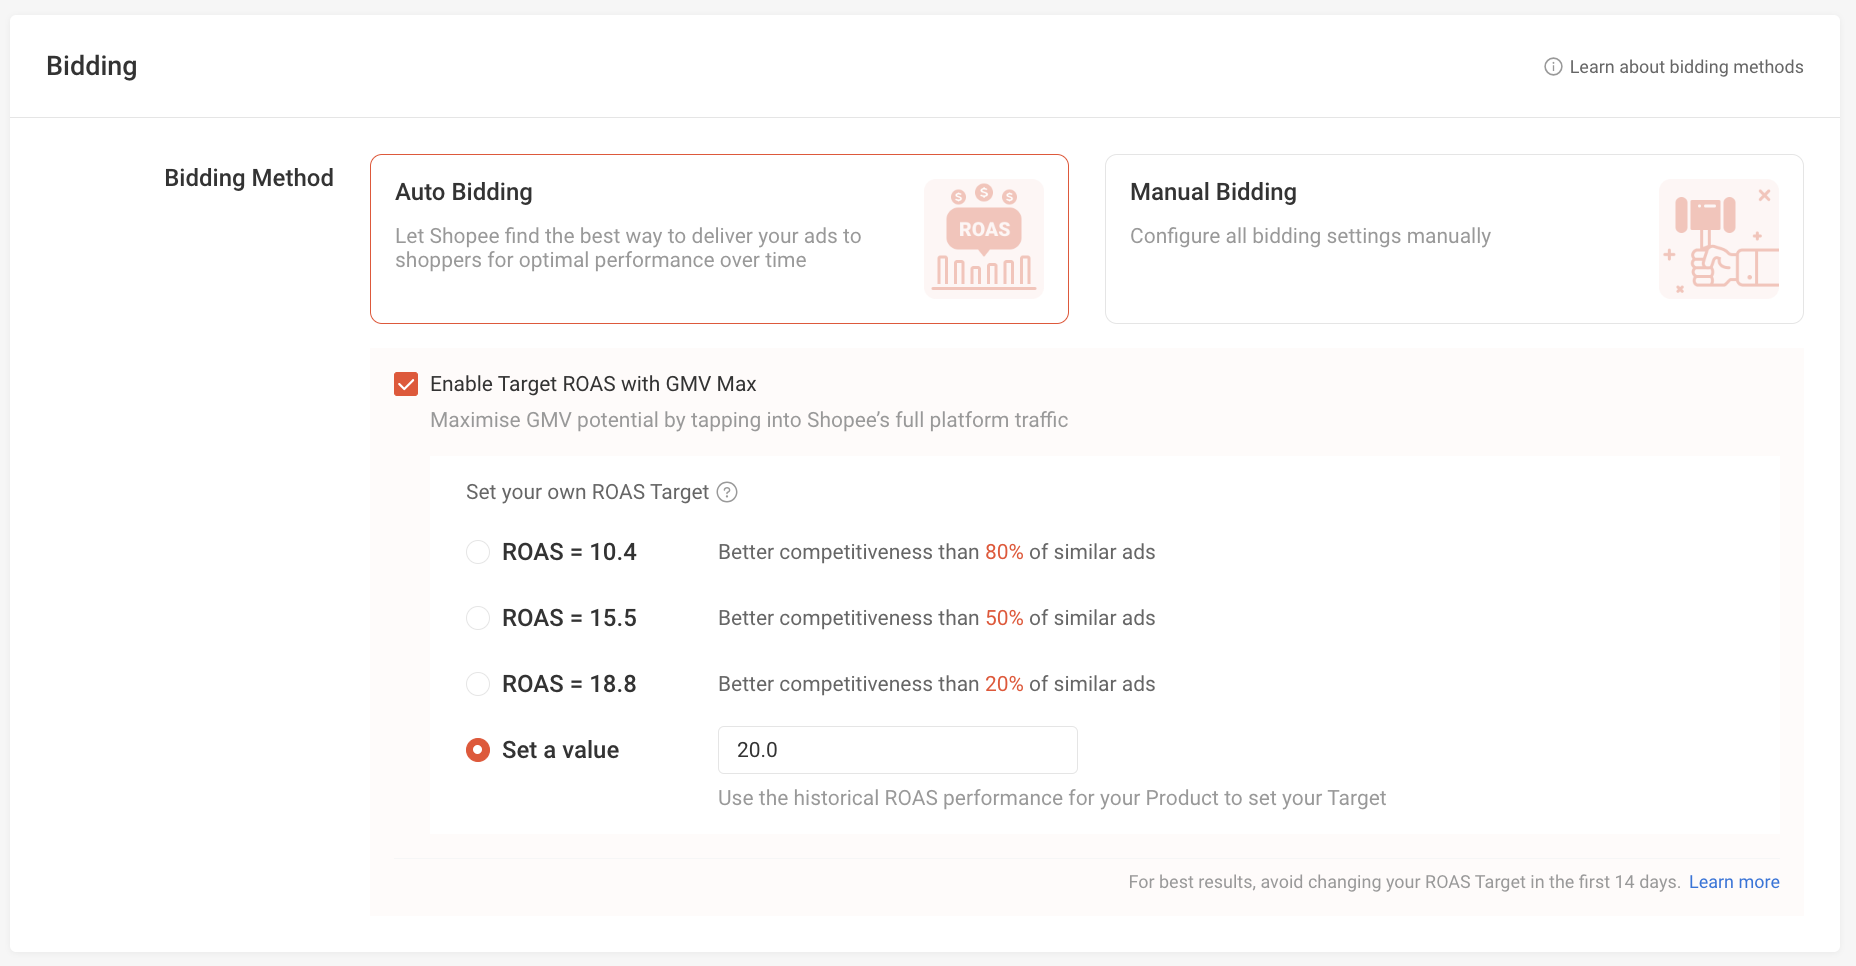Open the Learn more link
This screenshot has width=1856, height=966.
pos(1734,882)
